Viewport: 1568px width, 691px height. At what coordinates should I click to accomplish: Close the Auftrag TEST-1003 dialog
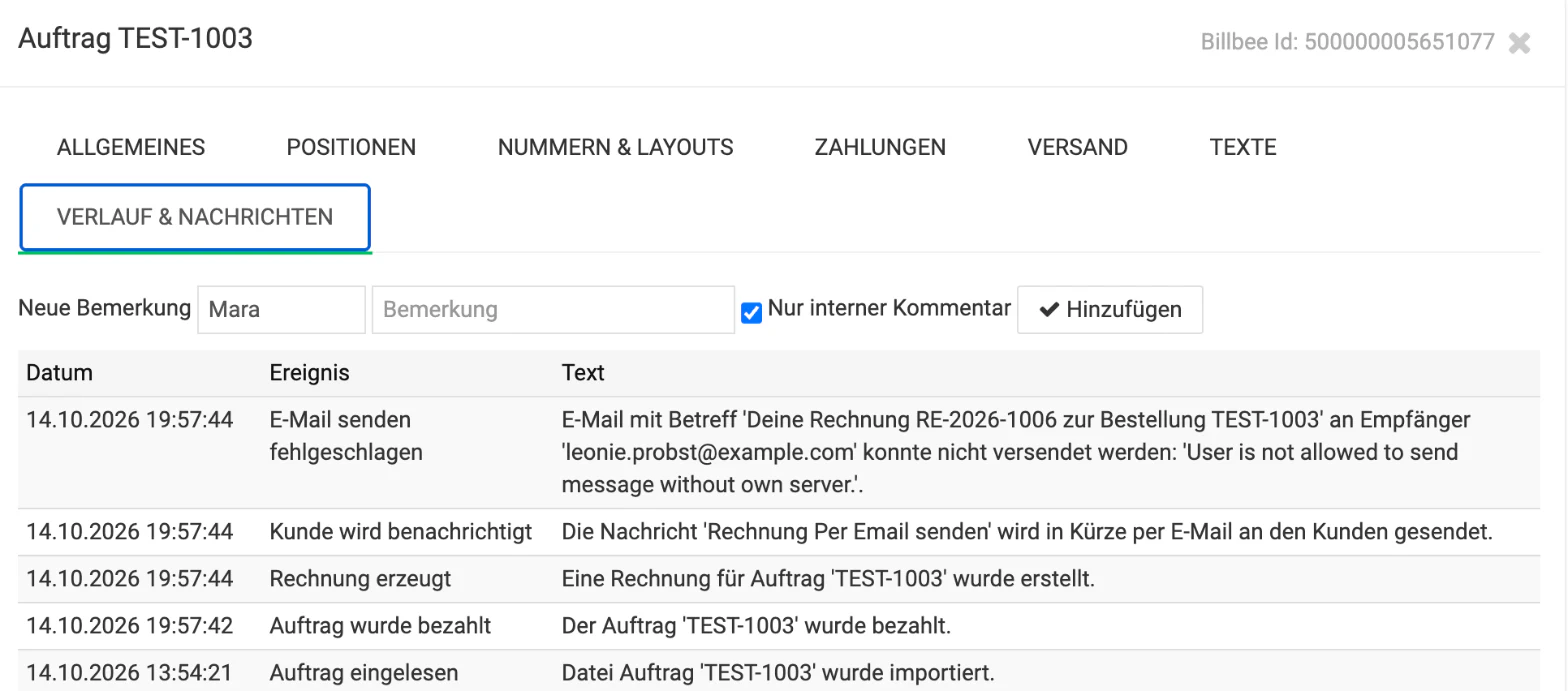tap(1519, 43)
